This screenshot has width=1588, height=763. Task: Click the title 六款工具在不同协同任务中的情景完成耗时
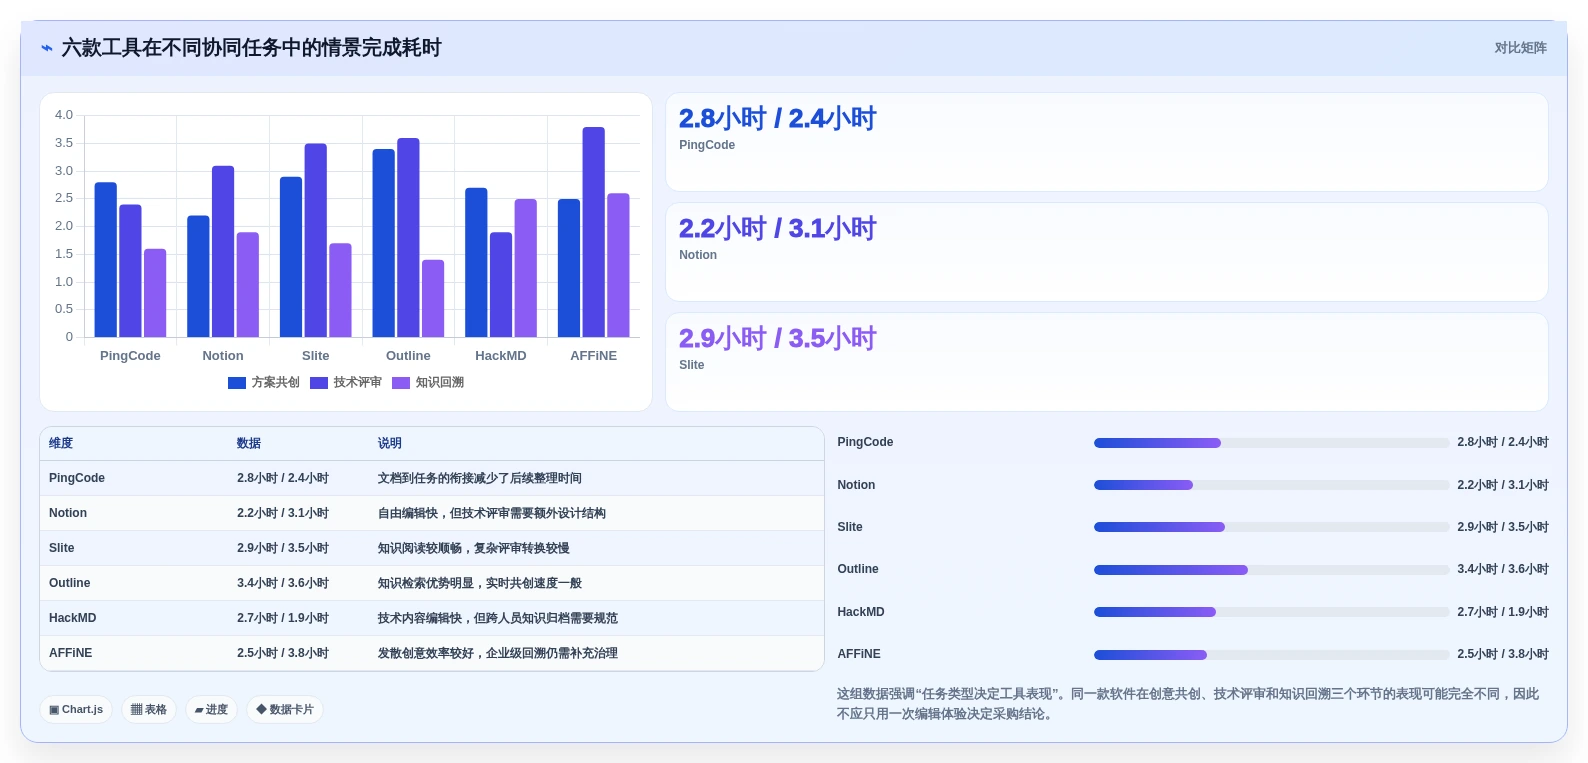pos(251,48)
